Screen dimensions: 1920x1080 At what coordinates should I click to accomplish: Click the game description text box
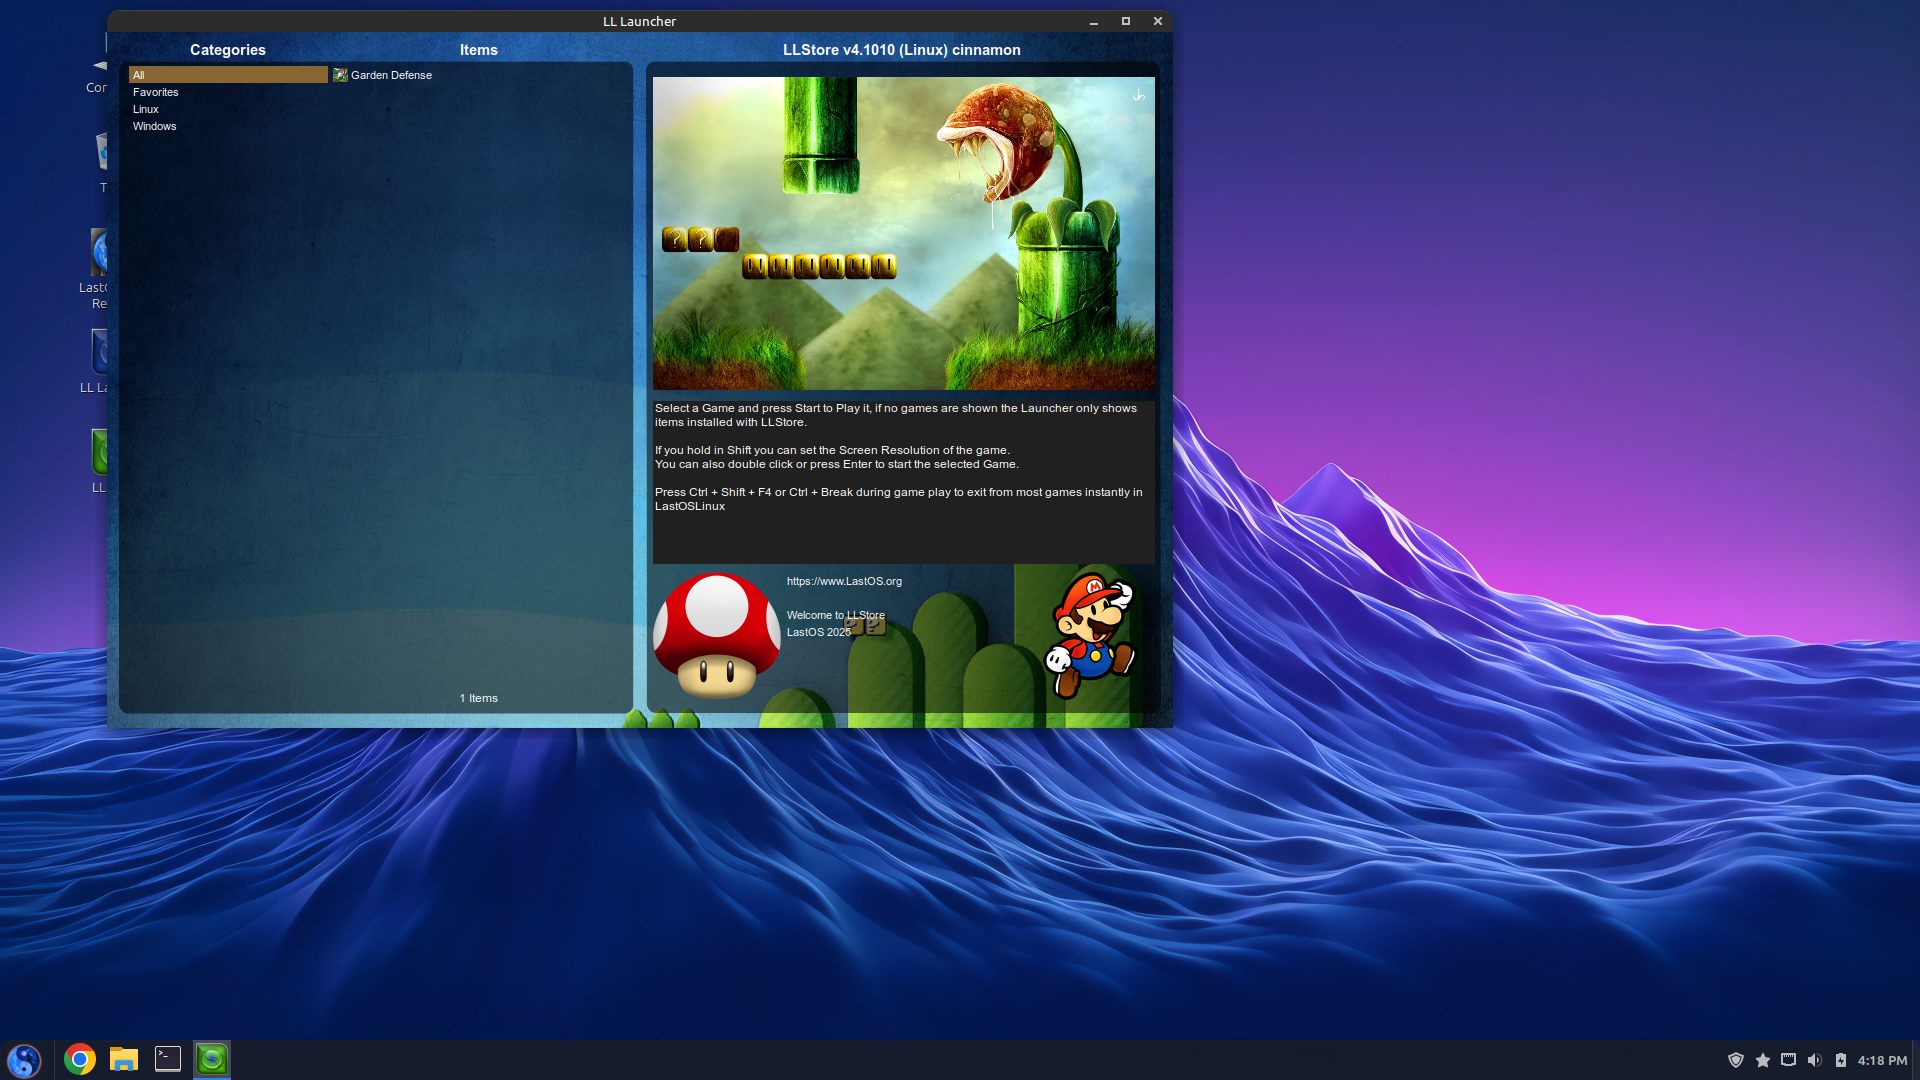point(903,482)
